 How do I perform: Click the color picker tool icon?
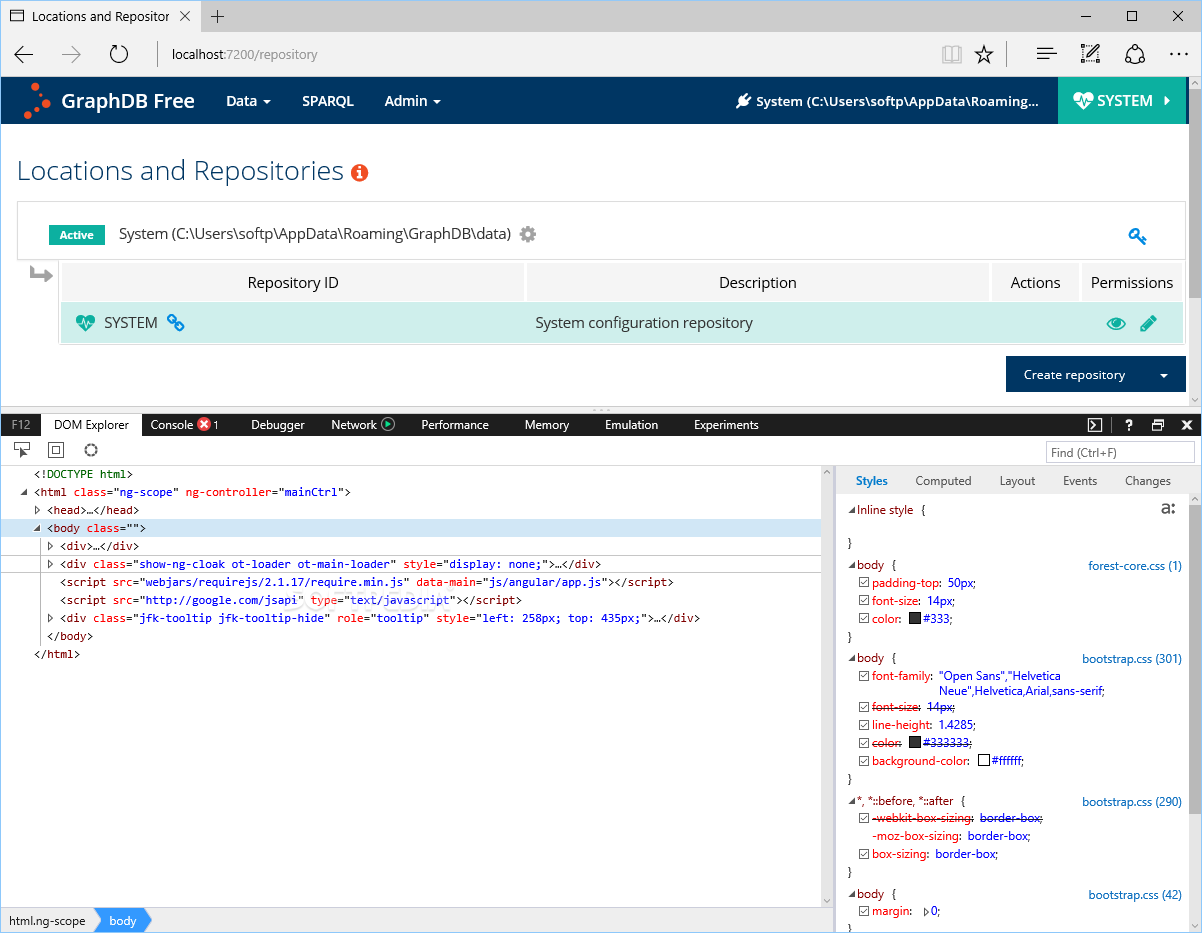(x=91, y=451)
